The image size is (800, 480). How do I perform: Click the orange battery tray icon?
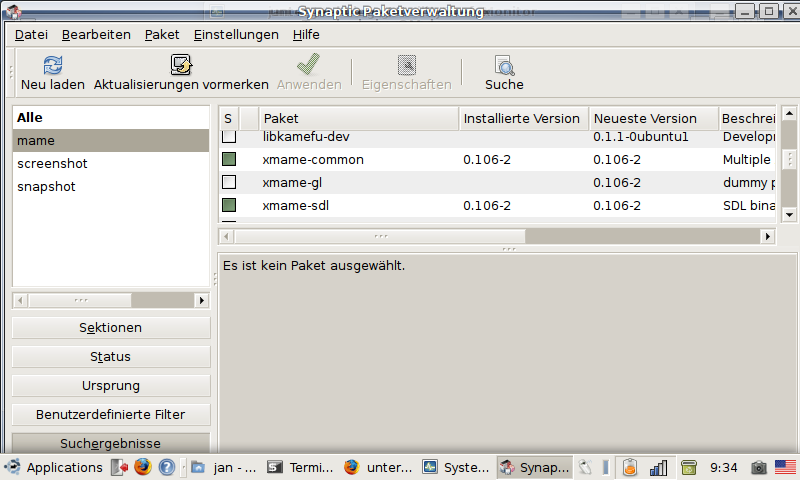click(x=630, y=467)
